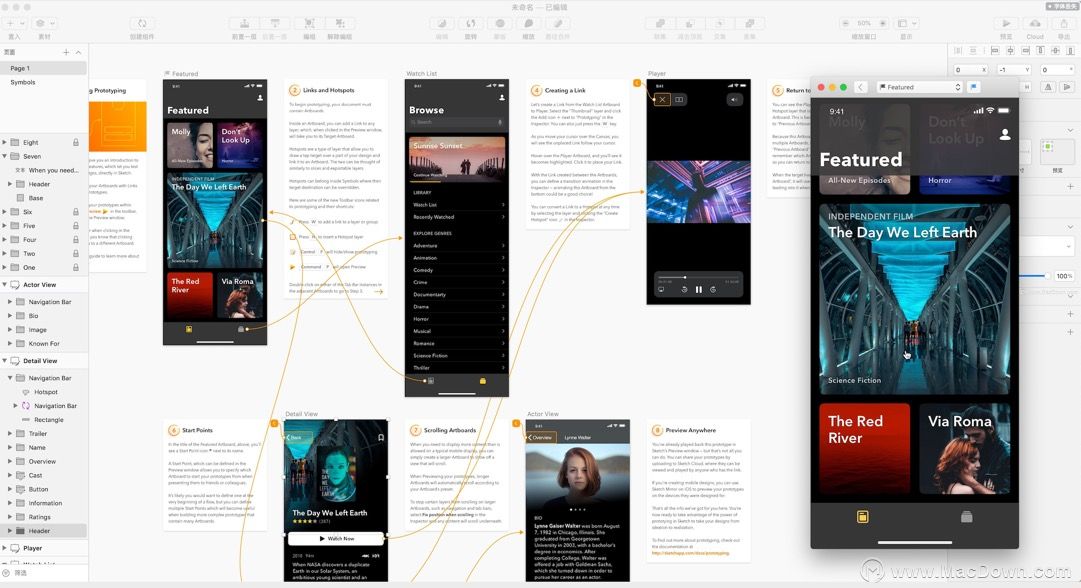Flip layer horizontally in inspector
This screenshot has width=1081, height=588.
(x=1048, y=87)
